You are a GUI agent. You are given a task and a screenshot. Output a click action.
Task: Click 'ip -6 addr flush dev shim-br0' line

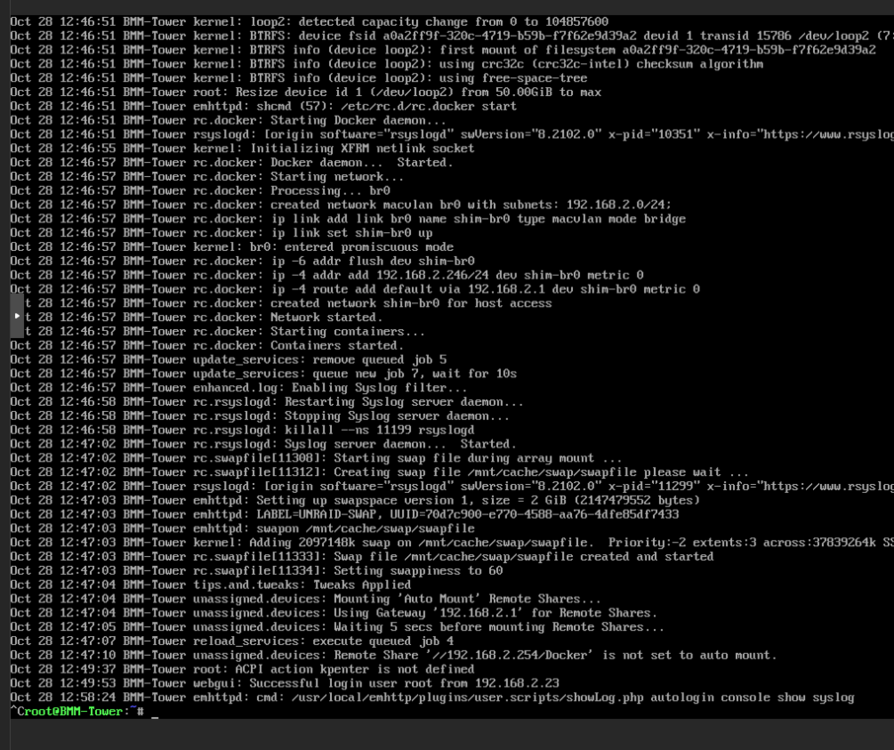[242, 261]
